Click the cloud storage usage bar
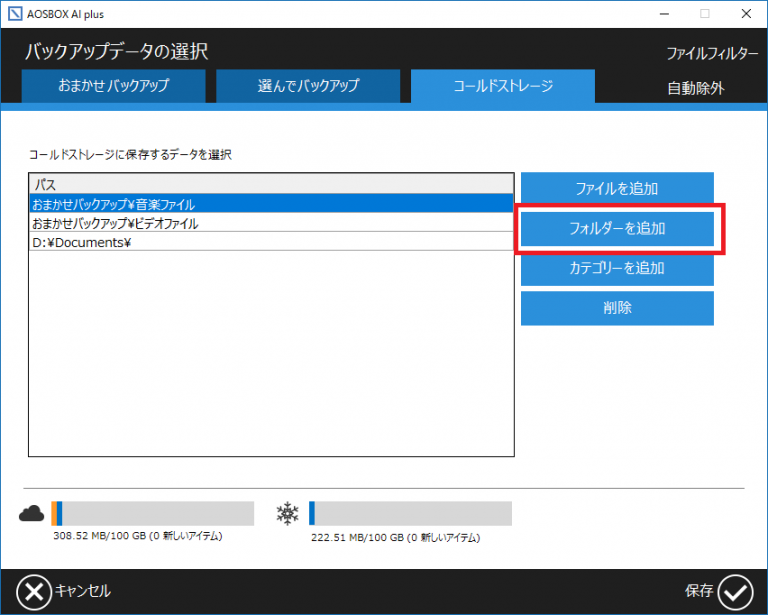The image size is (768, 615). (152, 513)
